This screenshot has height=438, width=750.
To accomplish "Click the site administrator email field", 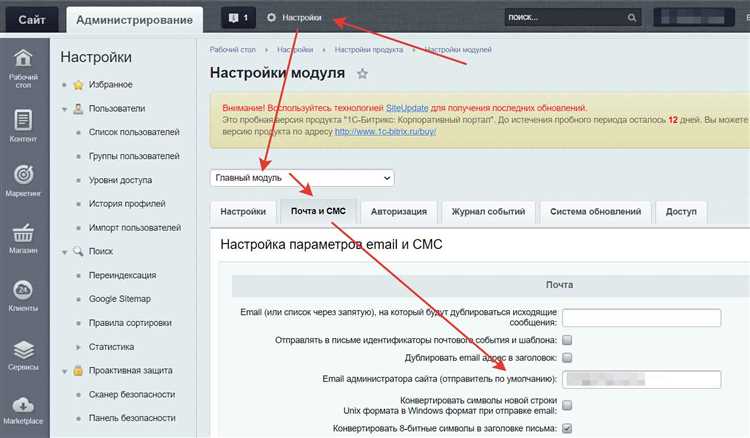I will (x=641, y=380).
